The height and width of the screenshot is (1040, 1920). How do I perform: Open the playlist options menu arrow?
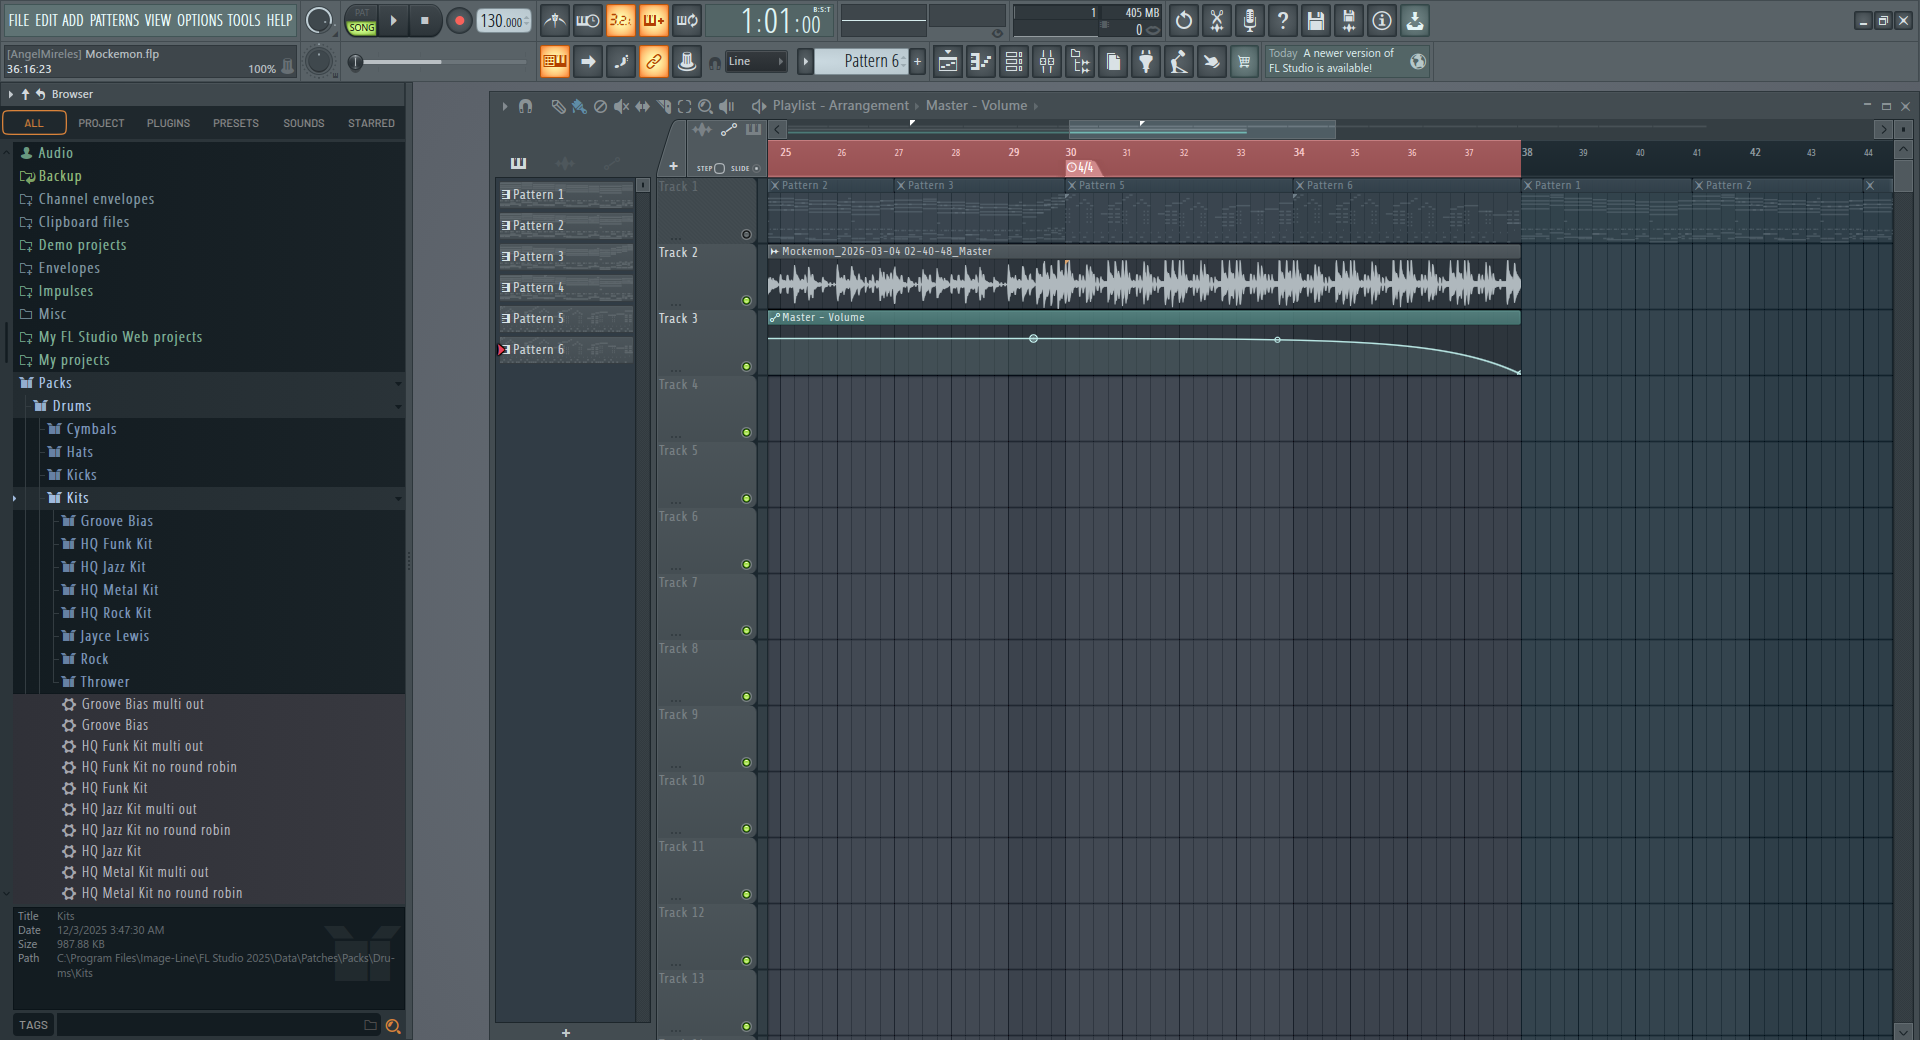pos(505,106)
